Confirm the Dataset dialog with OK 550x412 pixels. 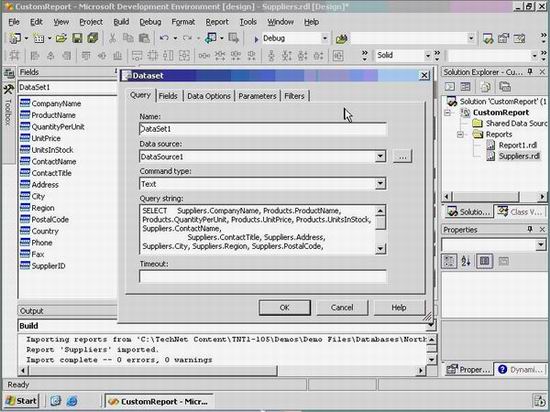284,308
